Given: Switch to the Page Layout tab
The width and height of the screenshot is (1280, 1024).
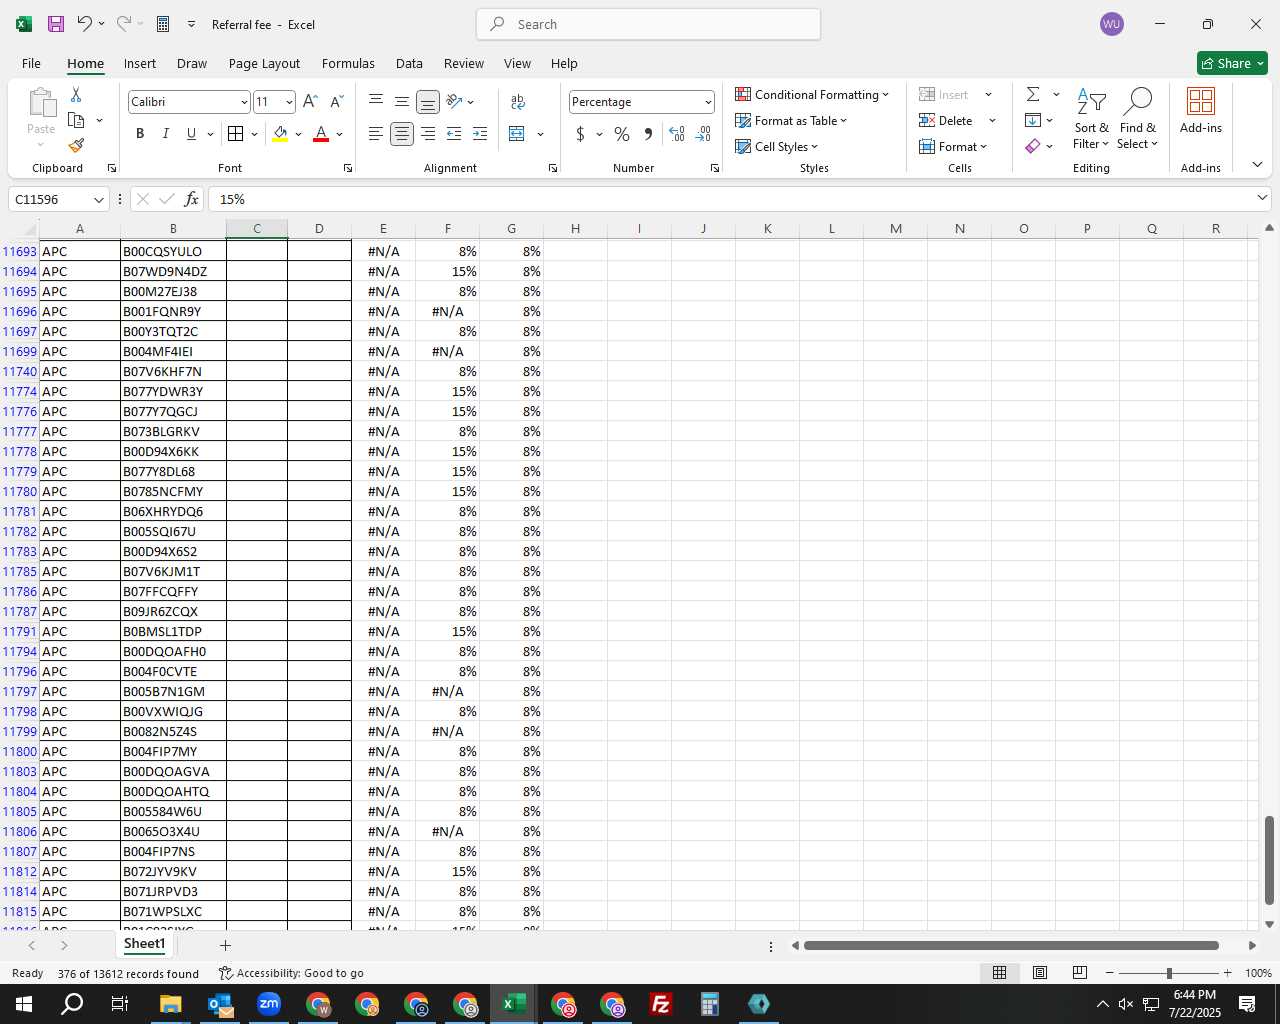Looking at the screenshot, I should pos(264,63).
